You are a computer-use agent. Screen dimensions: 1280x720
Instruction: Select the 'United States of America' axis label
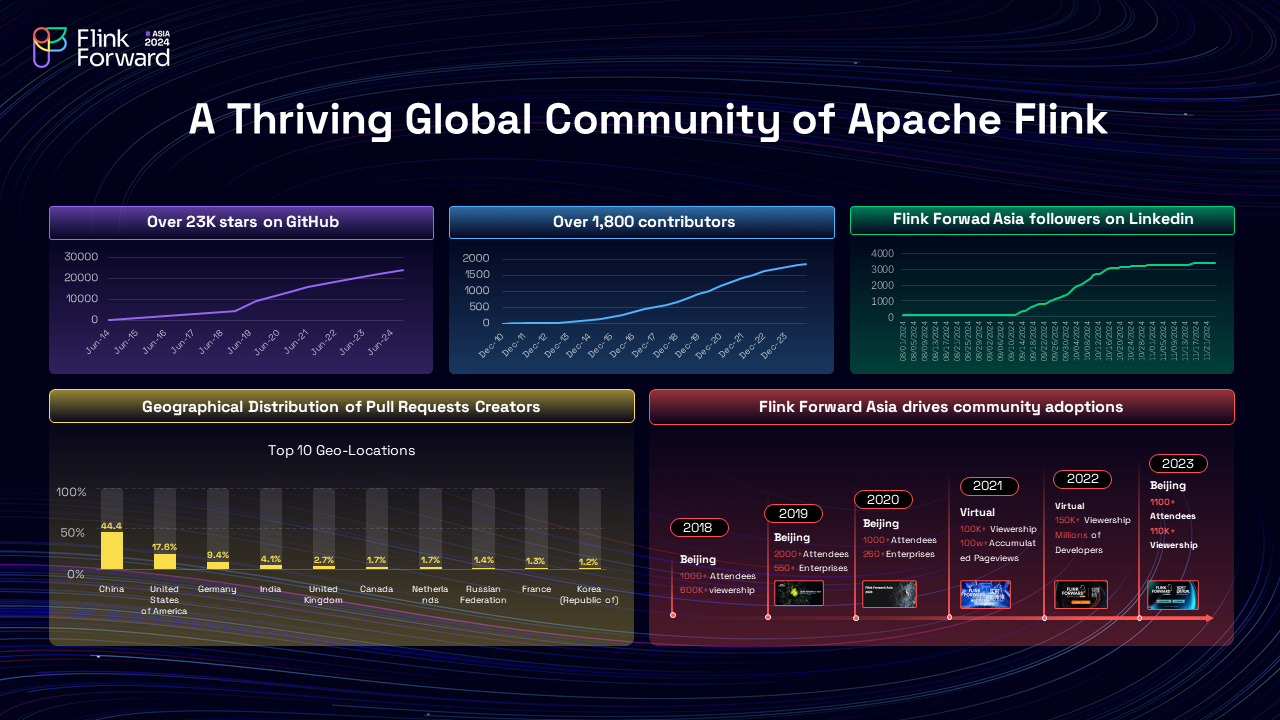coord(164,600)
